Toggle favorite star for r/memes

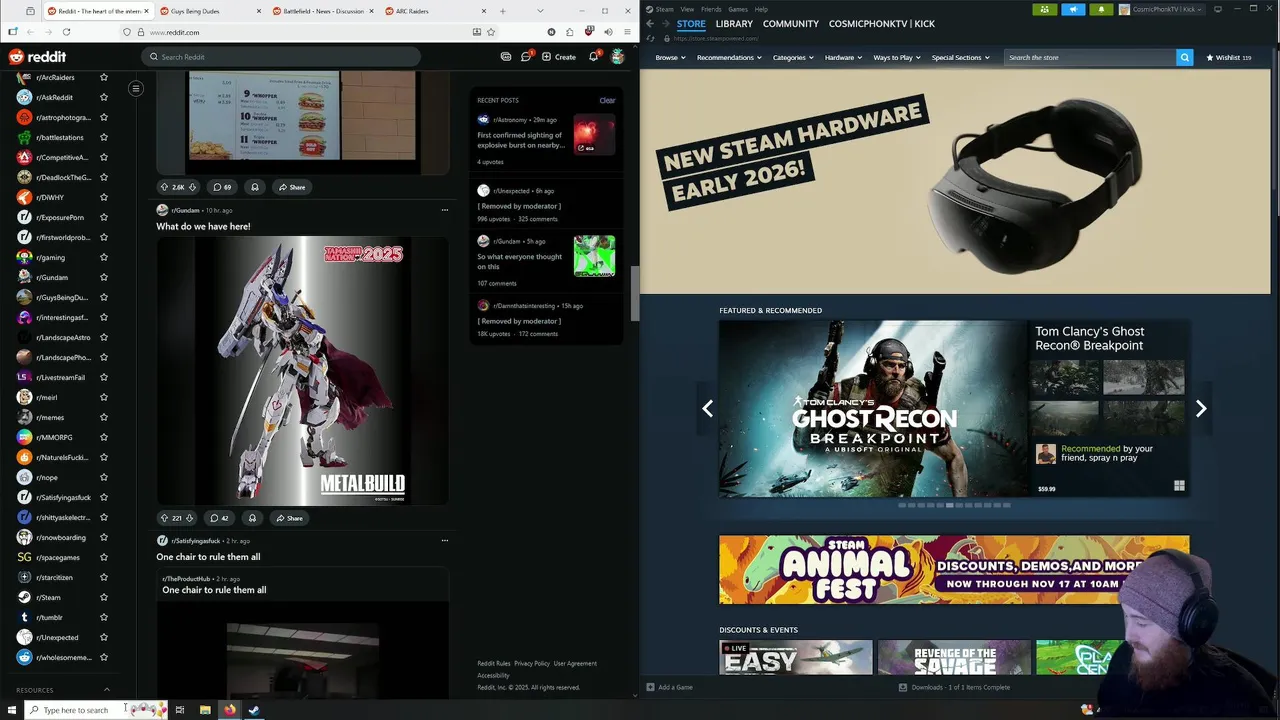[x=104, y=417]
